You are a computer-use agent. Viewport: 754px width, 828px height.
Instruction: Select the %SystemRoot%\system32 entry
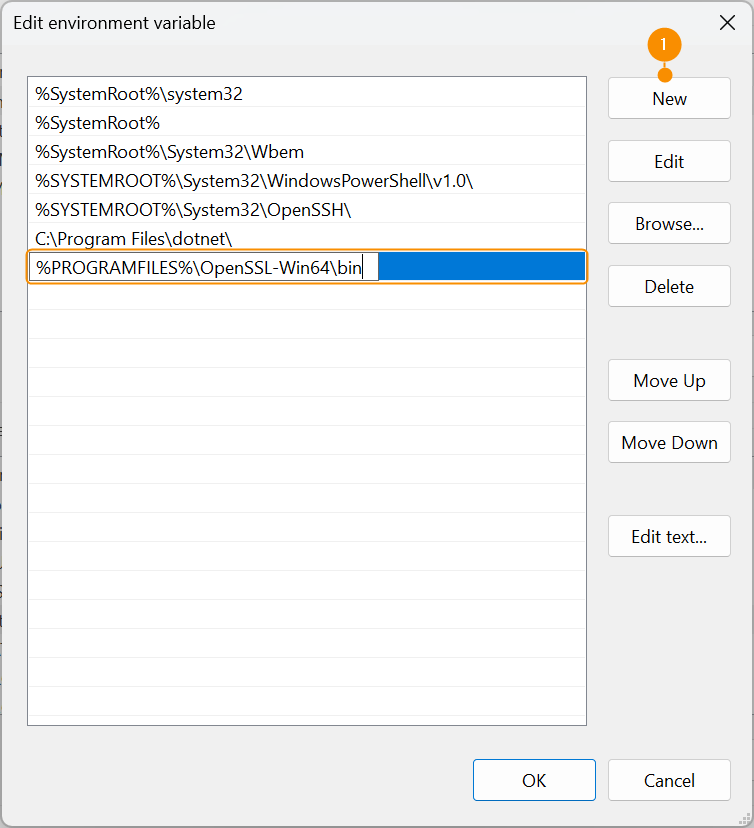point(139,94)
